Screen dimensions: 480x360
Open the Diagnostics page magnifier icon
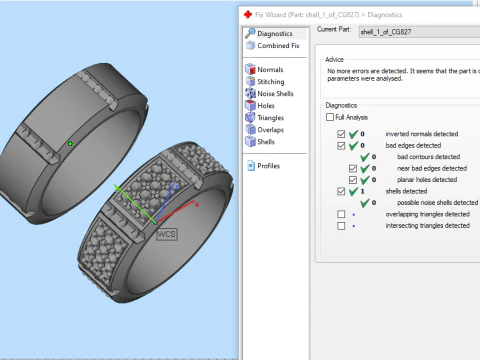pyautogui.click(x=250, y=33)
